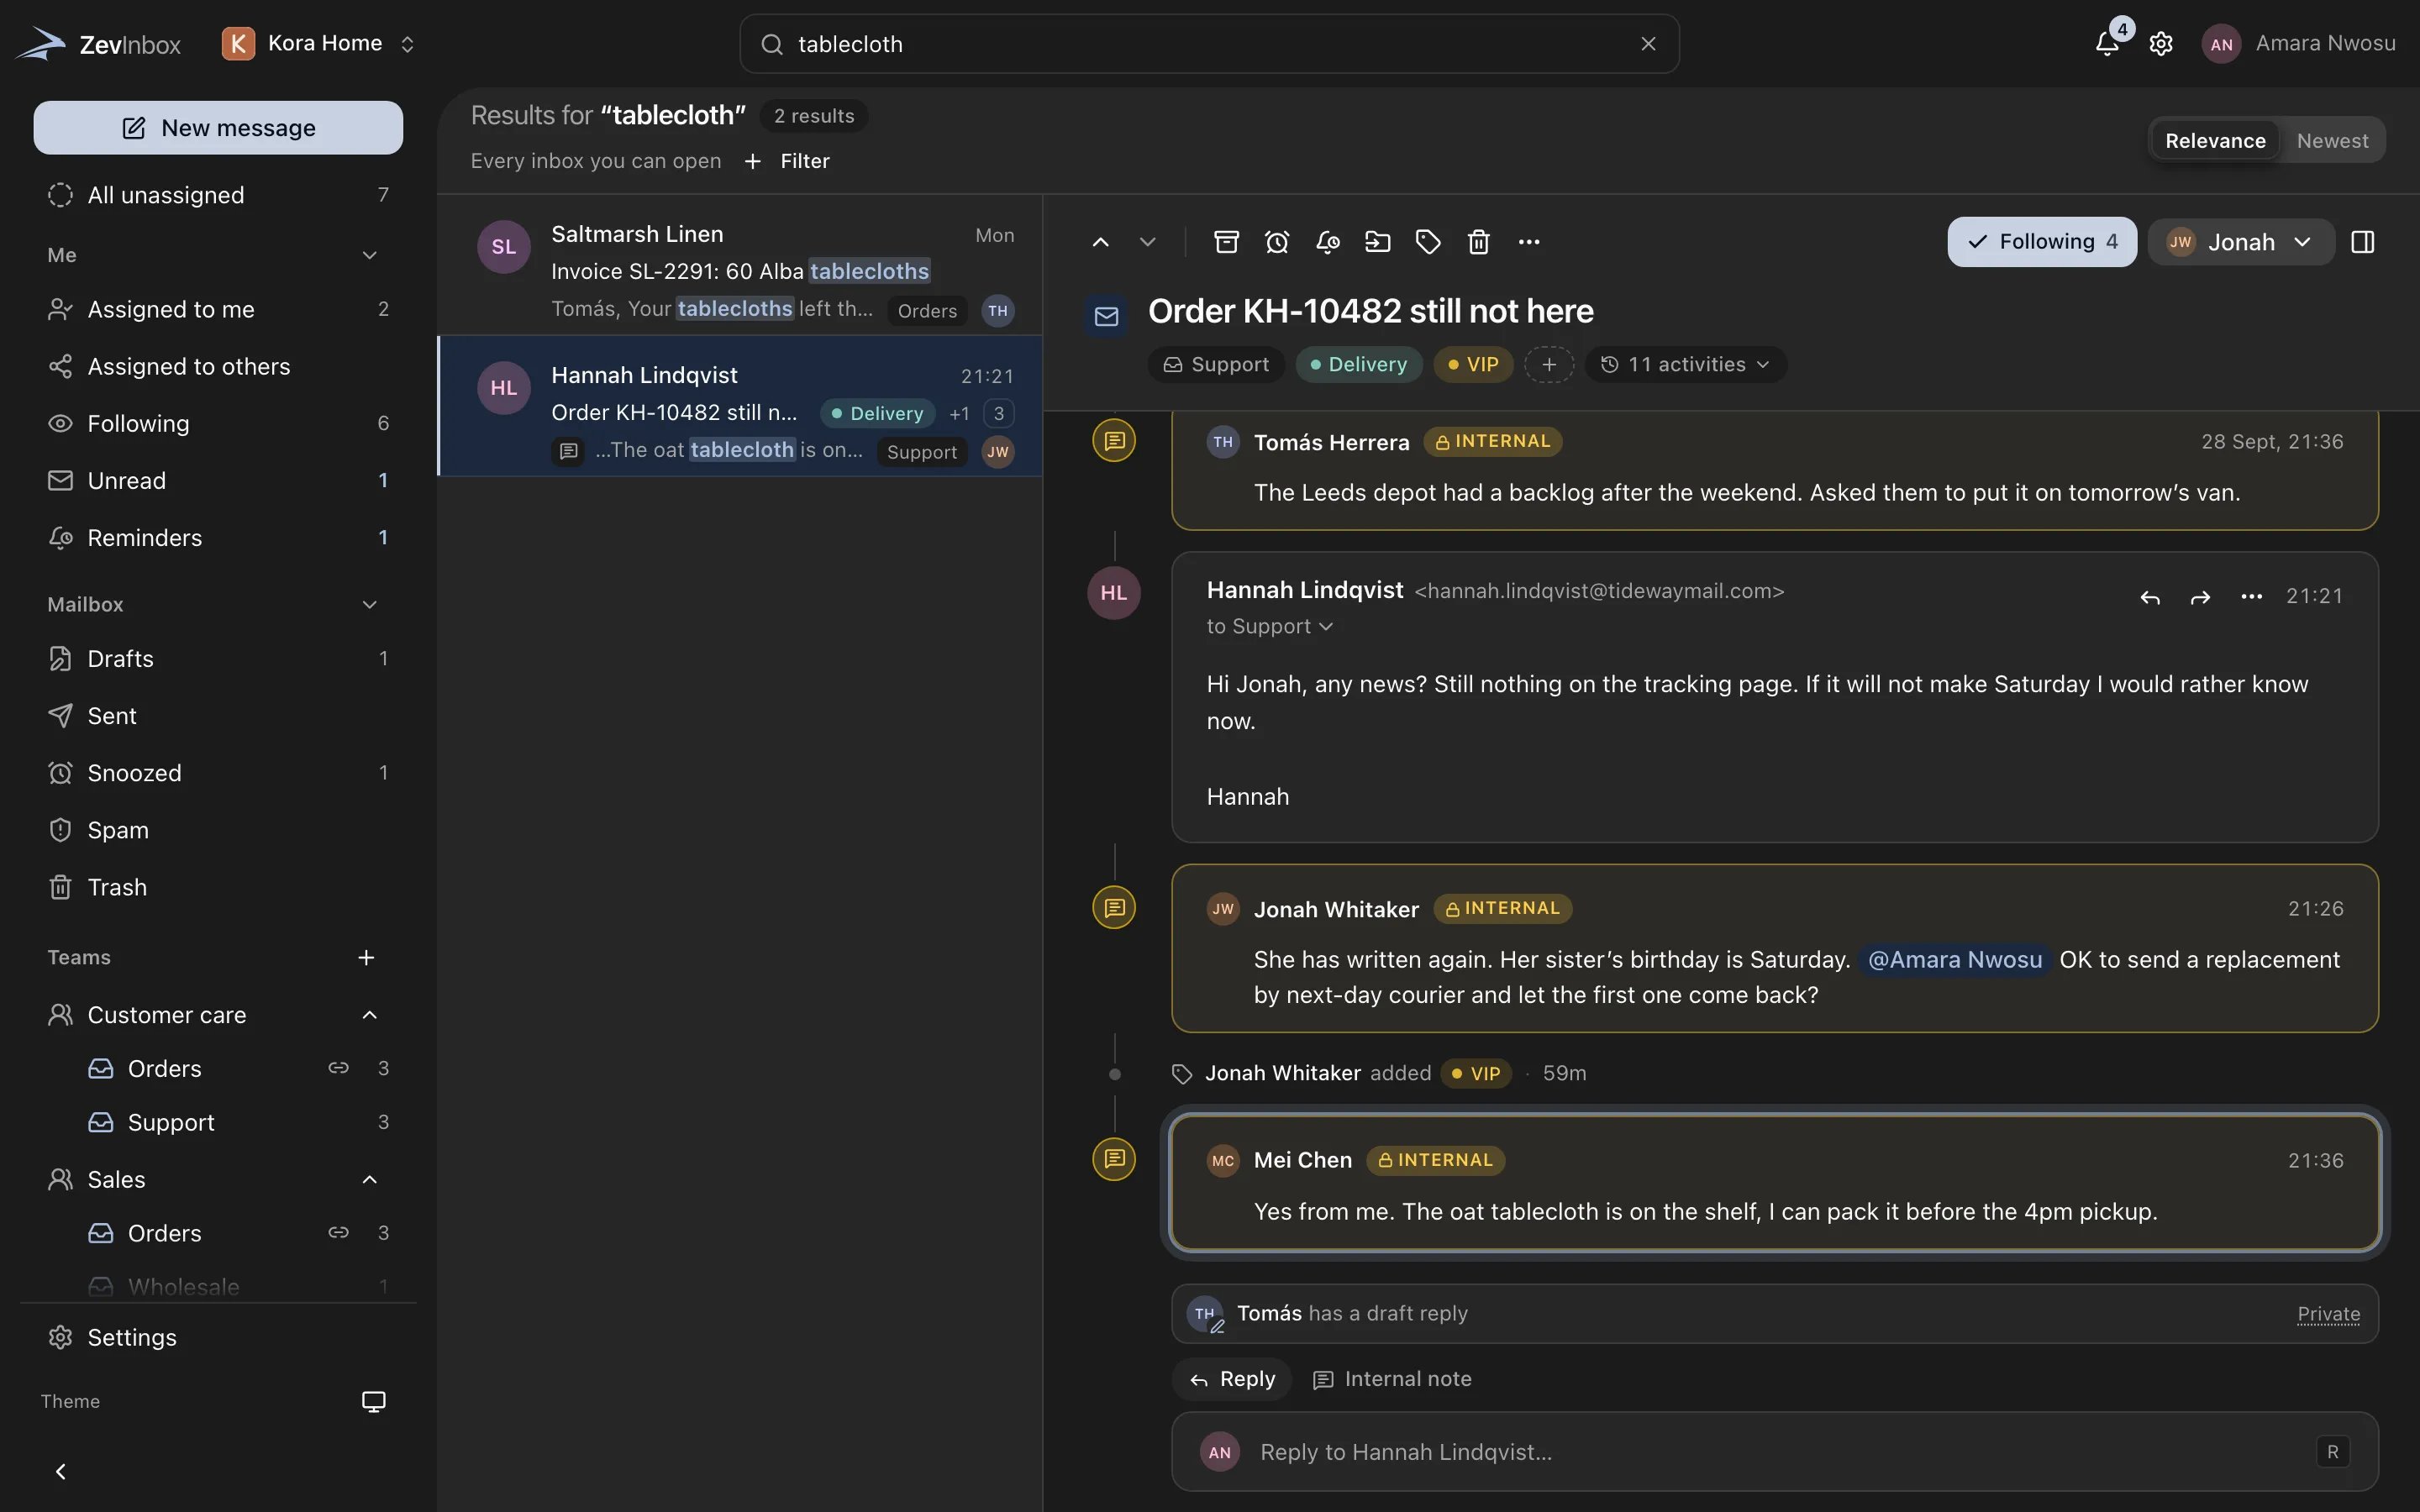Collapse the sidebar with back chevron
Viewport: 2420px width, 1512px height.
coord(60,1471)
